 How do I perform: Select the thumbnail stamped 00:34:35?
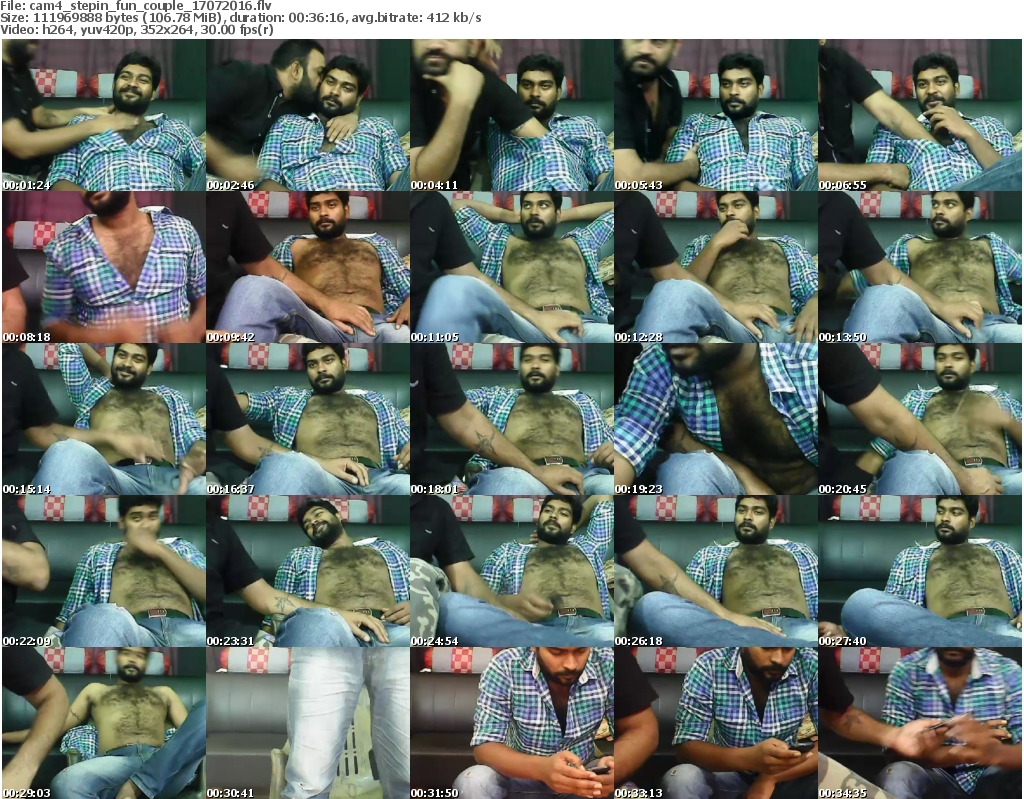point(920,723)
